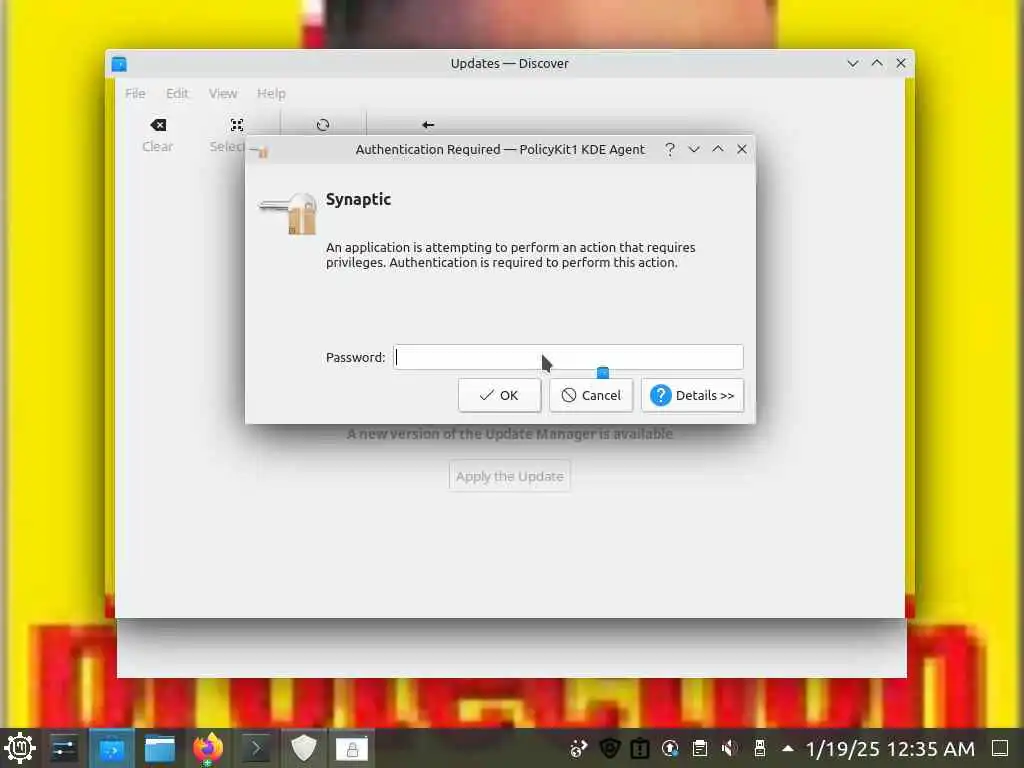The image size is (1024, 768).
Task: Click the back arrow toolbar icon in Discover
Action: click(428, 125)
